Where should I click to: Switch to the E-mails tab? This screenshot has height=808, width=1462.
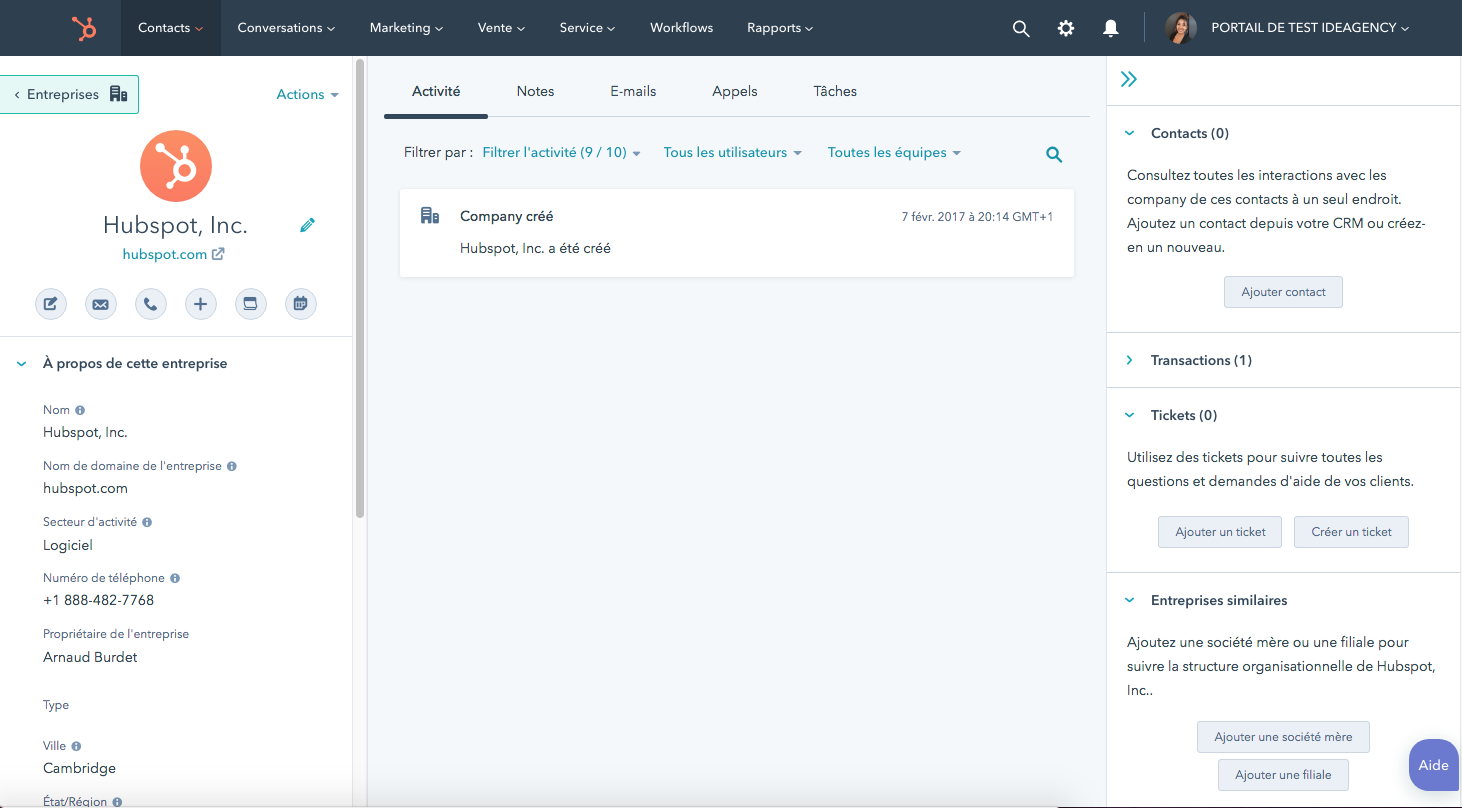(x=633, y=91)
